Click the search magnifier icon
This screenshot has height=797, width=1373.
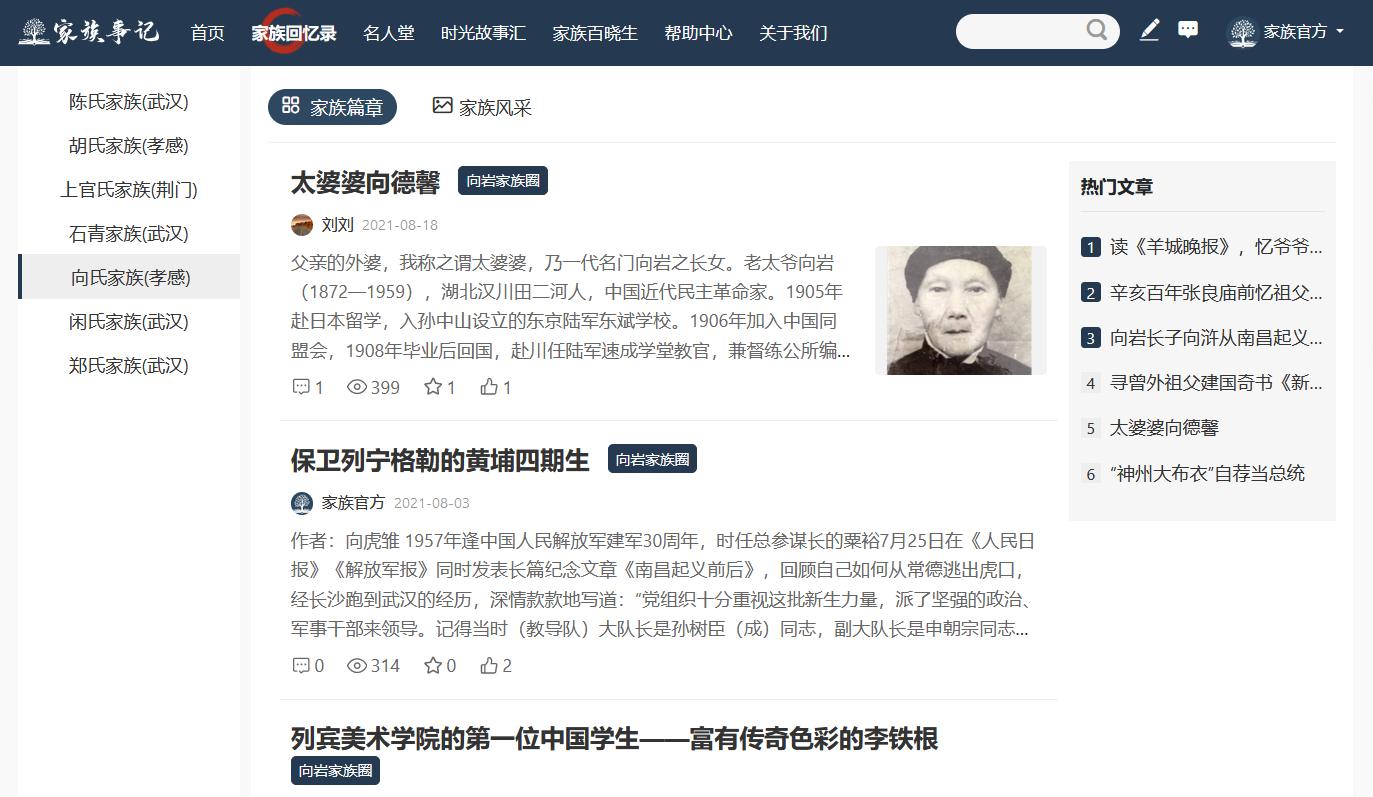1097,30
